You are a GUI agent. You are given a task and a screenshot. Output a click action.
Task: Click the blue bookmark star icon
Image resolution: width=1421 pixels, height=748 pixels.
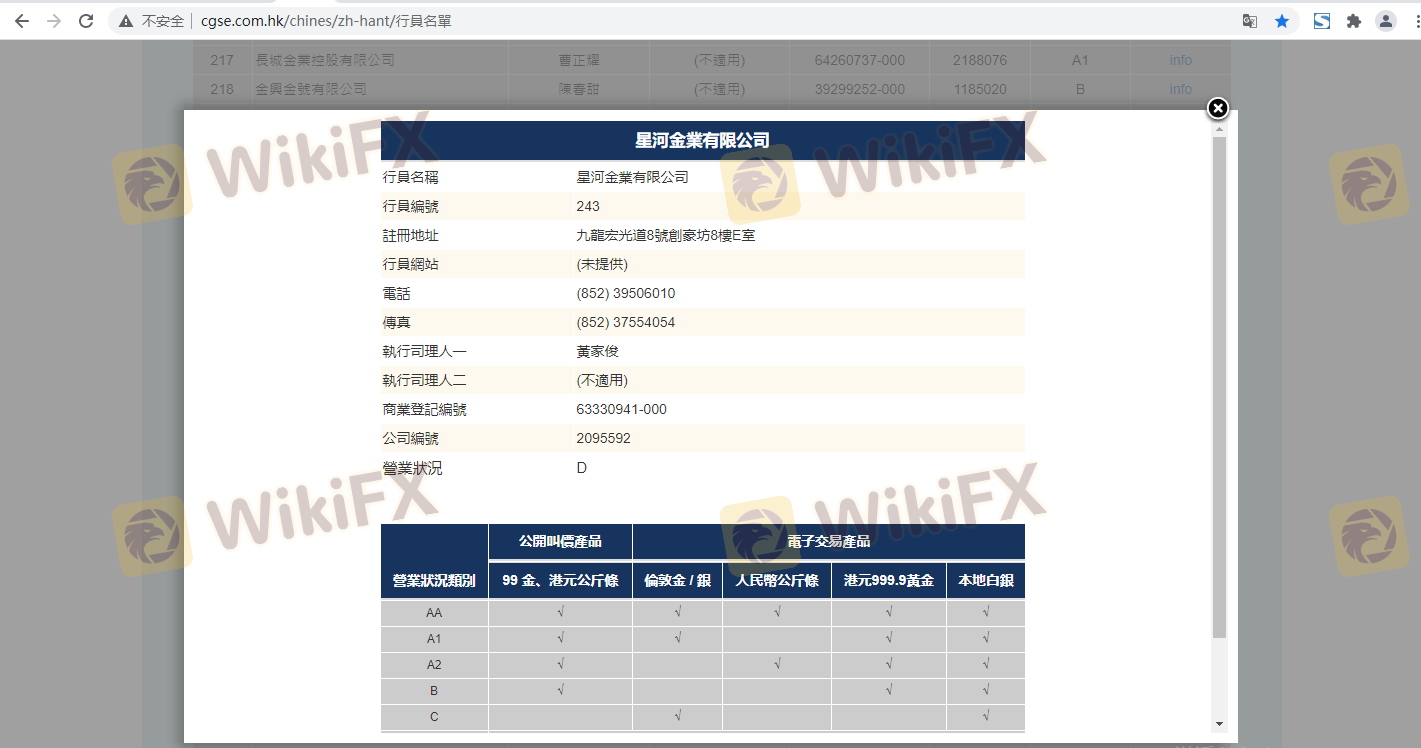1282,21
